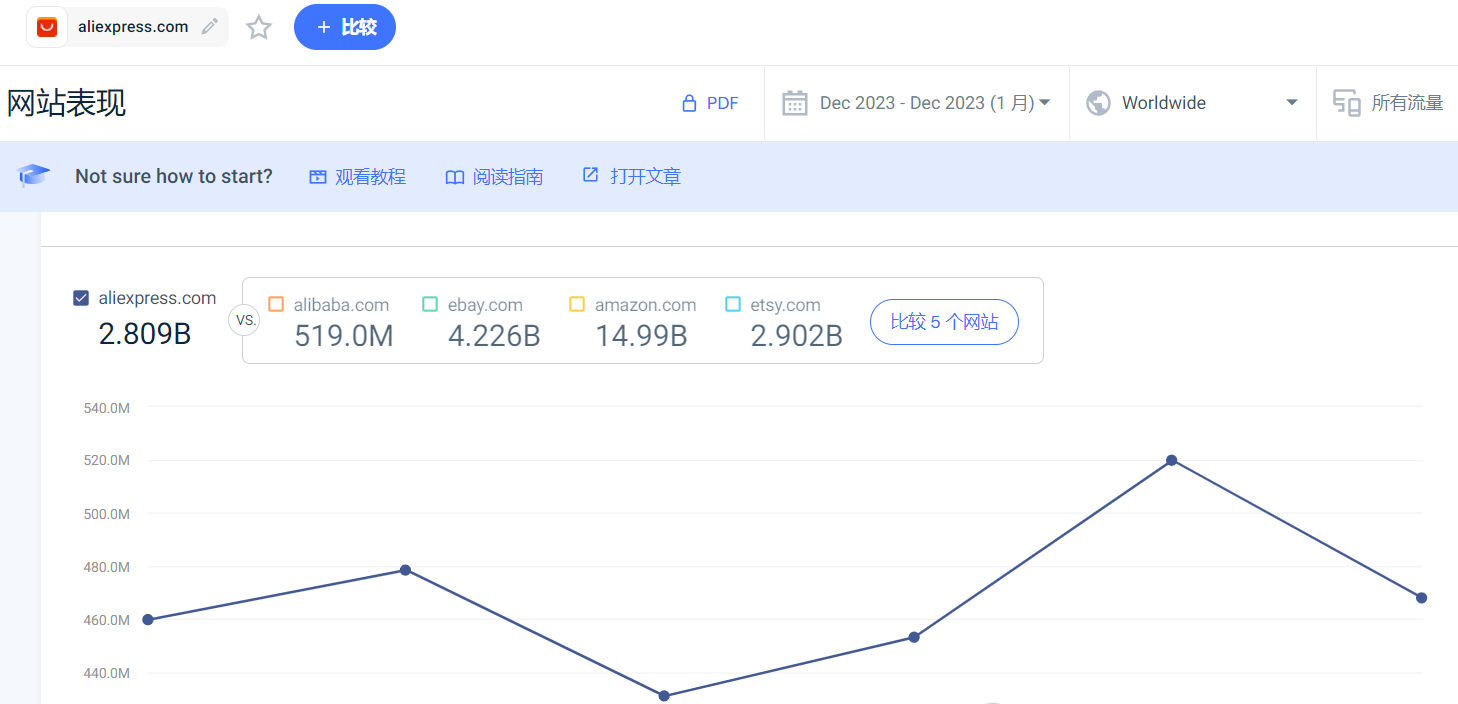
Task: Click the 520M peak data point on chart
Action: tap(1171, 460)
